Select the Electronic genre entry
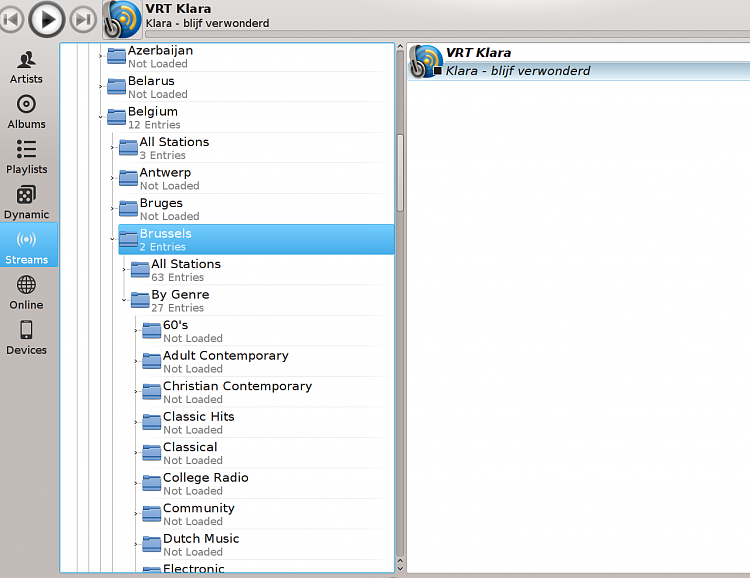 pos(268,567)
